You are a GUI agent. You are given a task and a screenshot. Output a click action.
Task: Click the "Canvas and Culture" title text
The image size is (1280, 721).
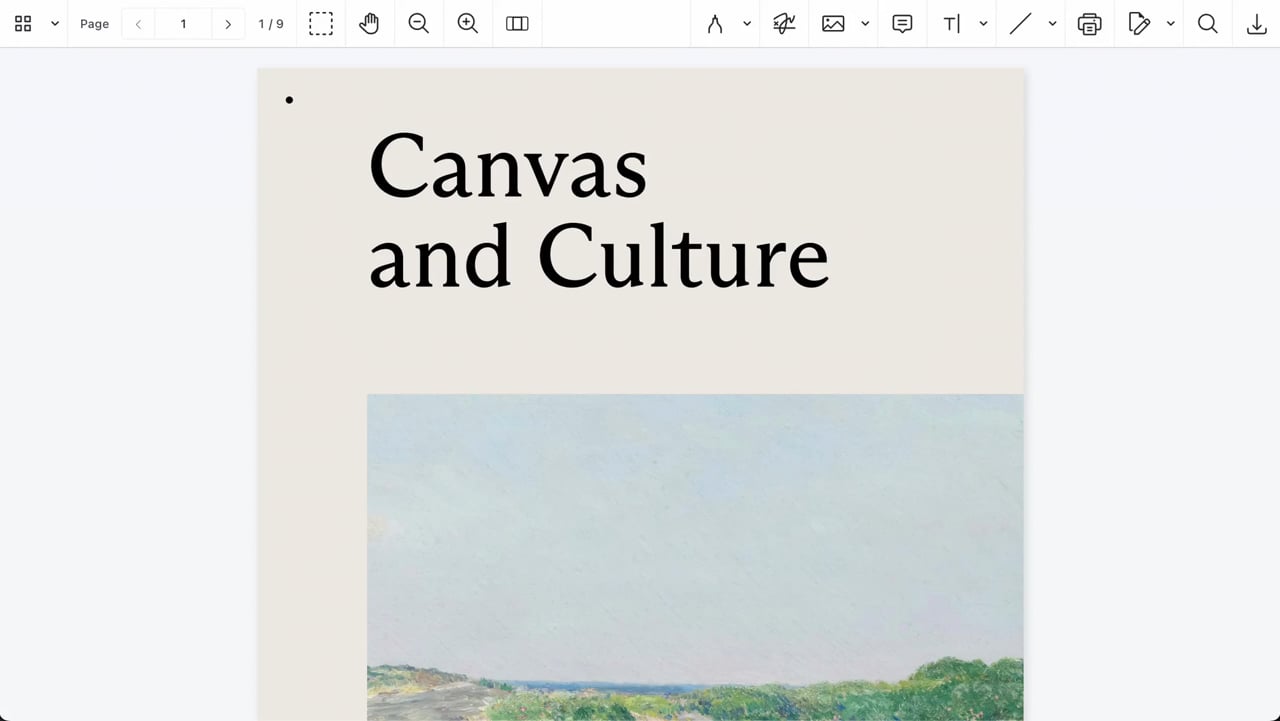598,211
